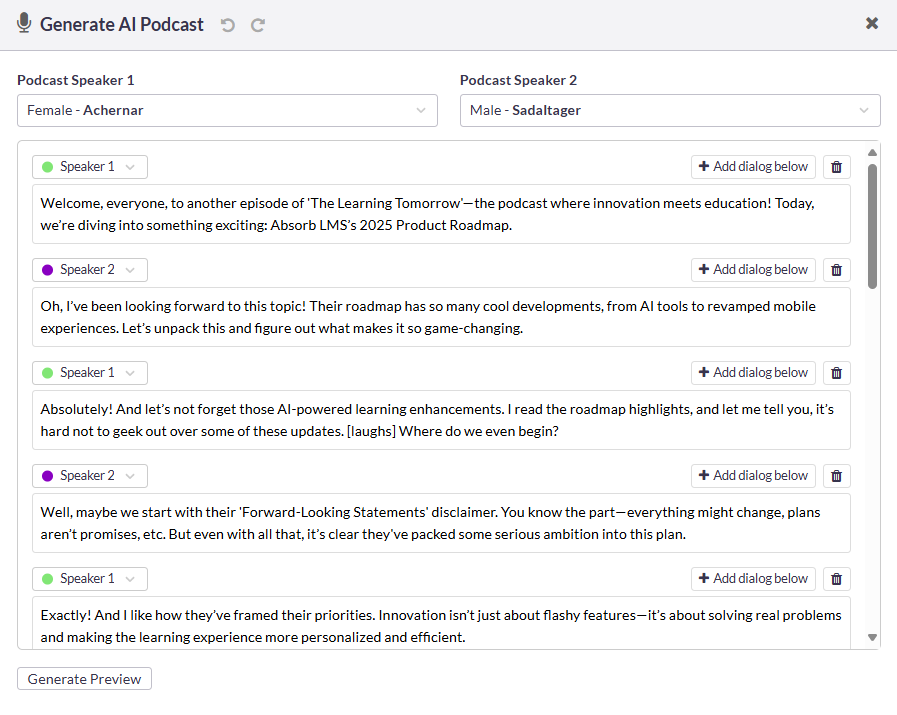Delete the last visible dialog entry

[836, 578]
